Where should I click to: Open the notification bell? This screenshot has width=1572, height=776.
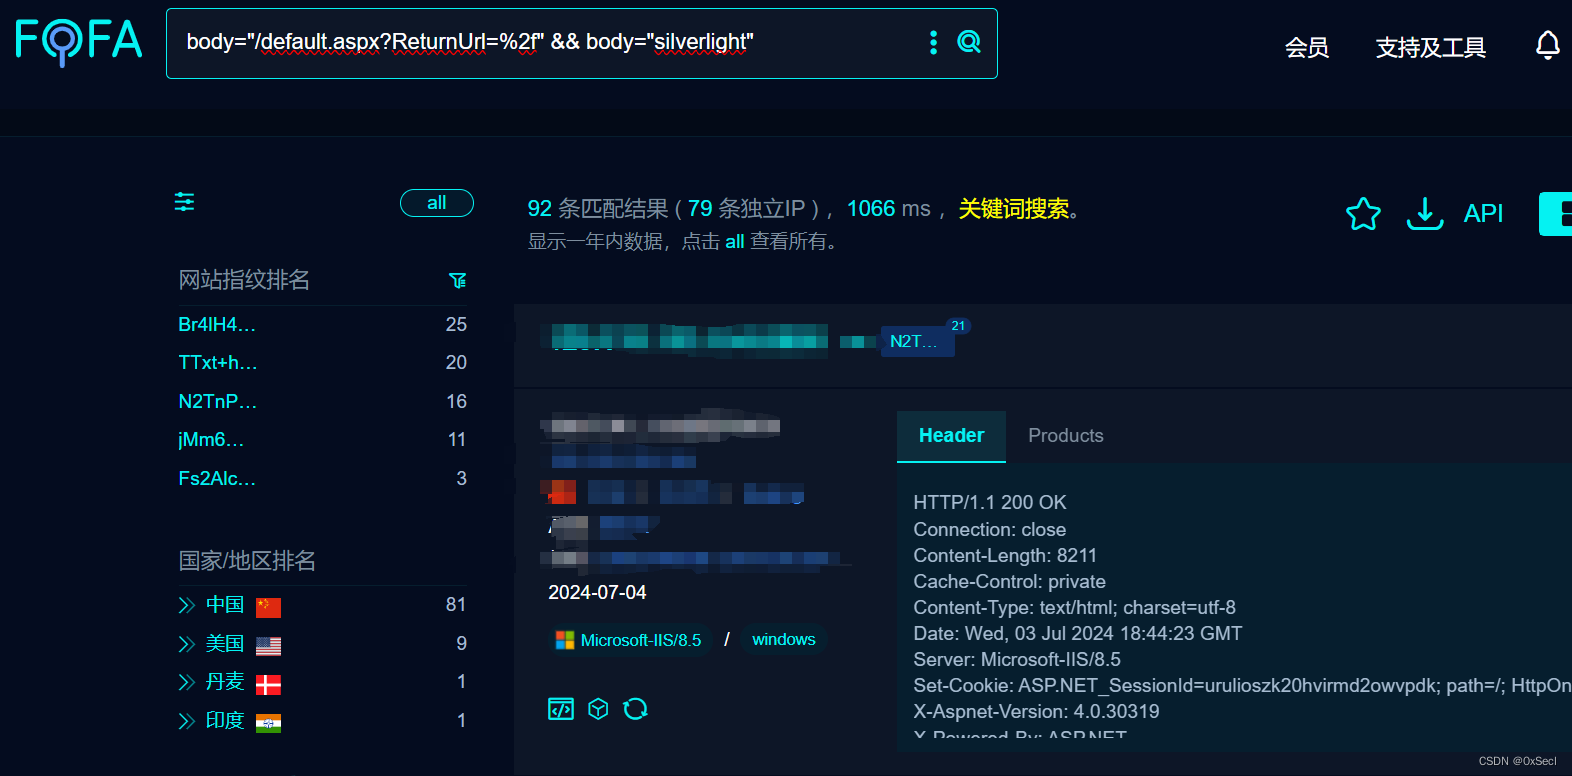point(1547,46)
